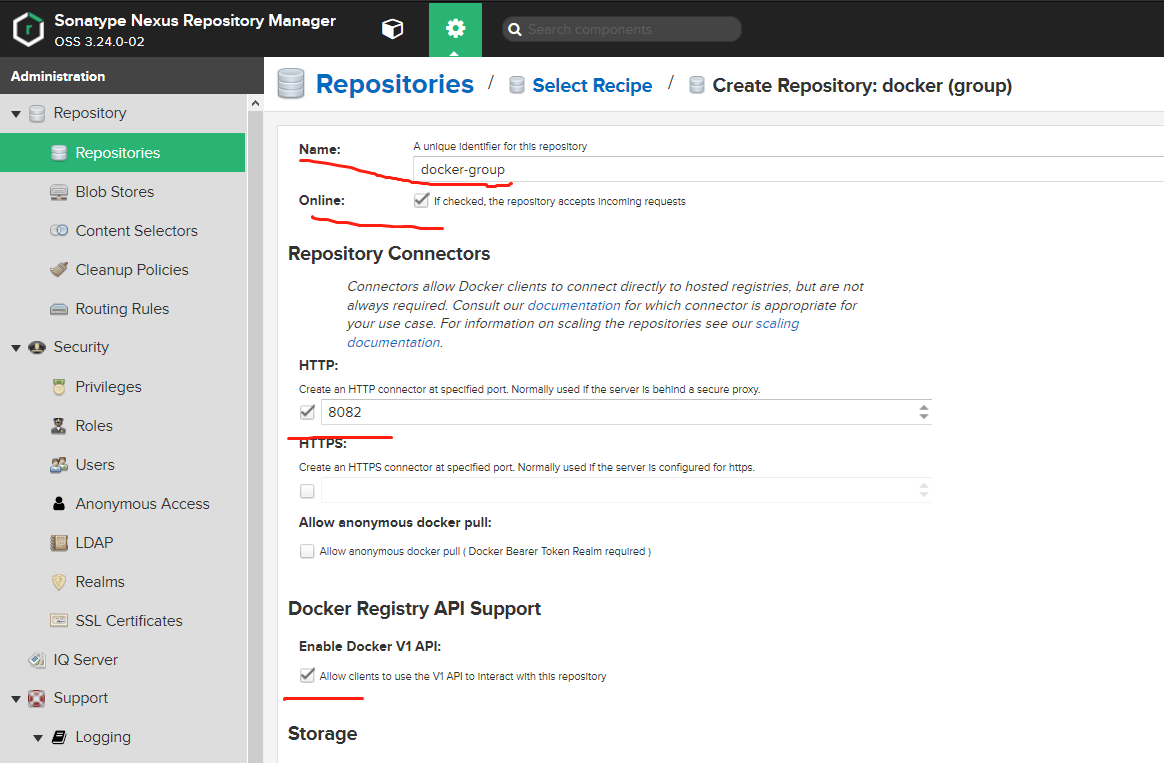Viewport: 1164px width, 763px height.
Task: Collapse the Security tree section
Action: (x=16, y=347)
